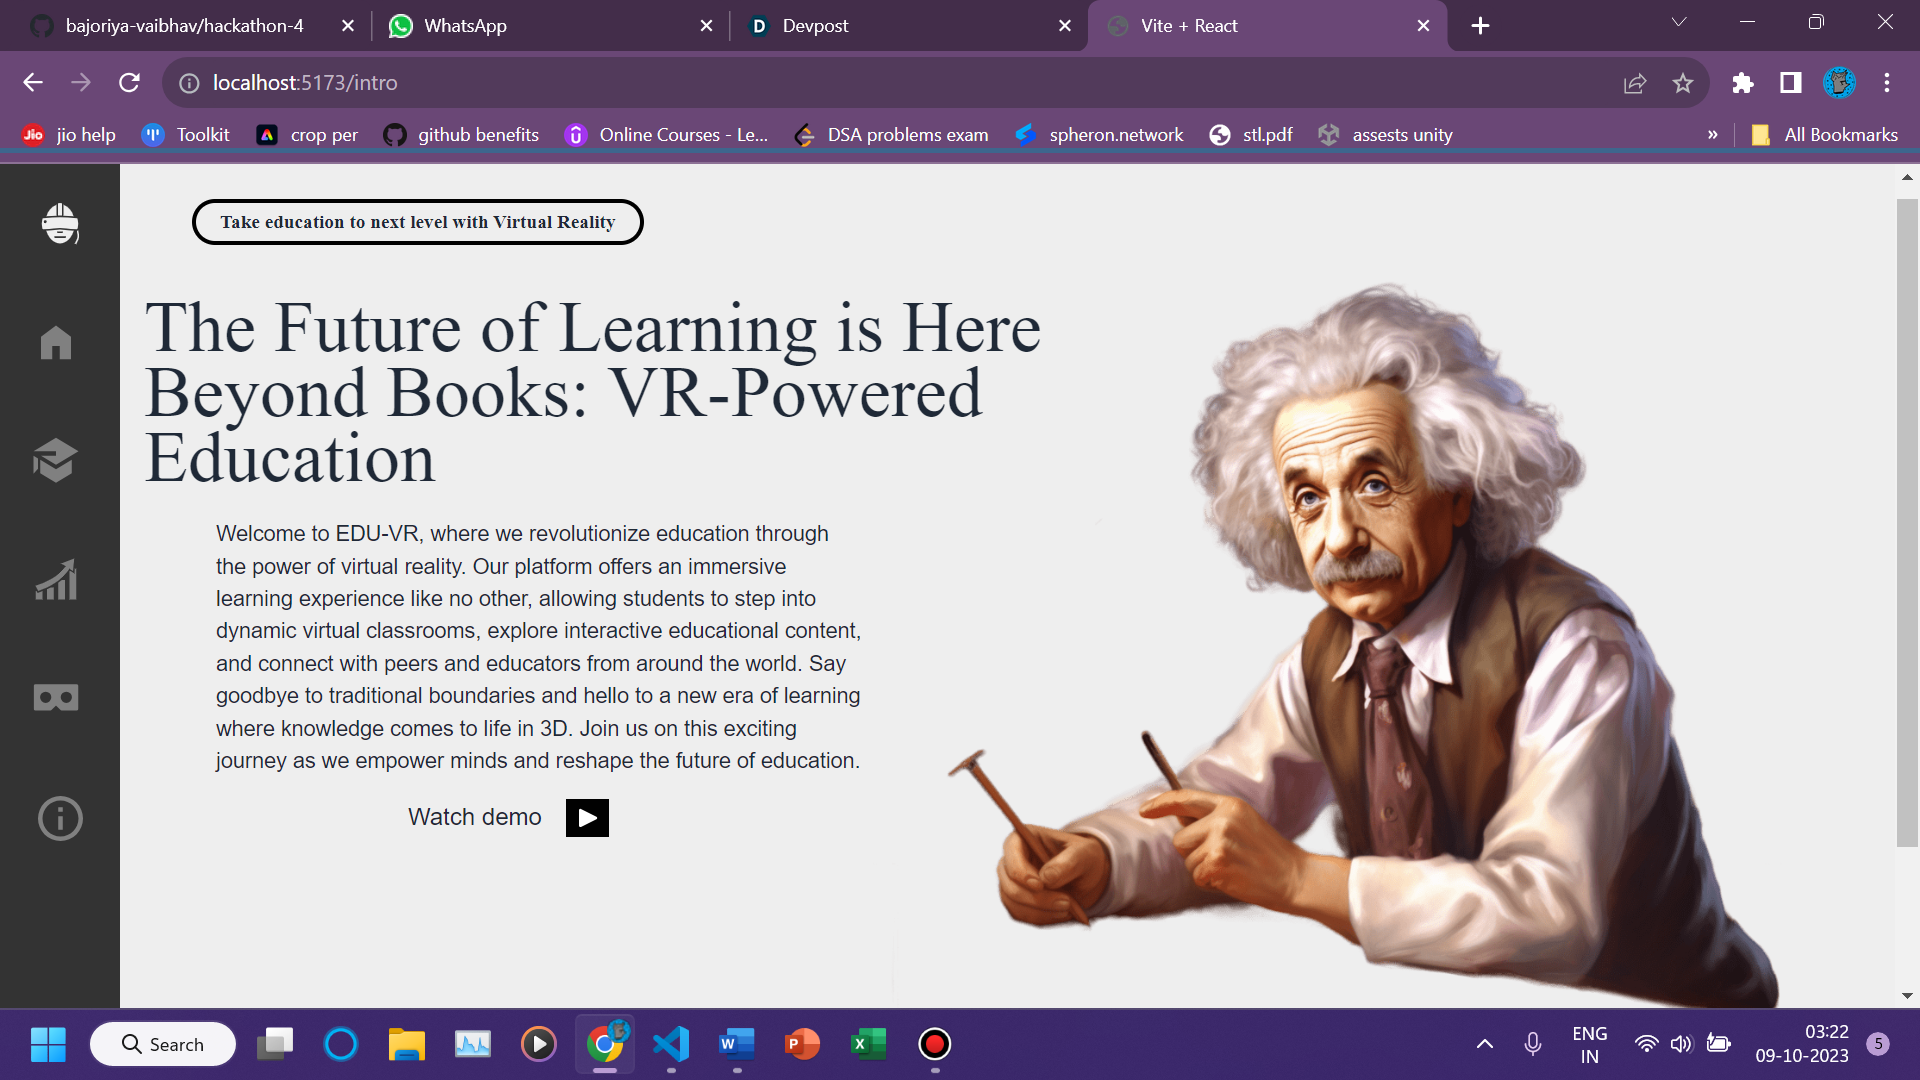Click the 'Take education to next level' button
The image size is (1920, 1080).
pyautogui.click(x=417, y=222)
